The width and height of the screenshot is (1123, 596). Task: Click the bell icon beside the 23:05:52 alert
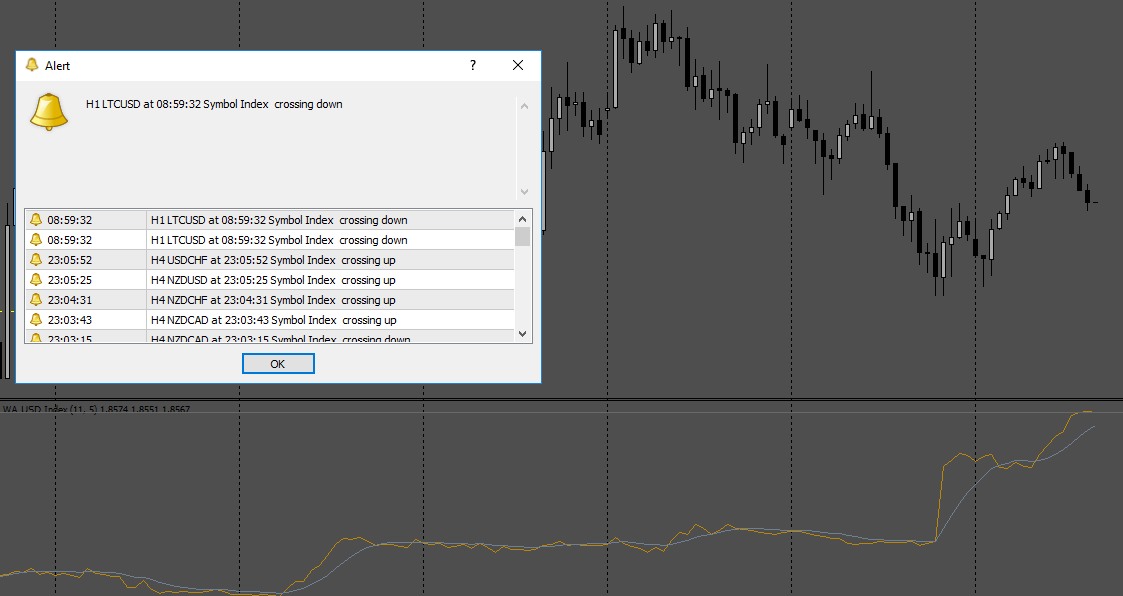(x=36, y=260)
